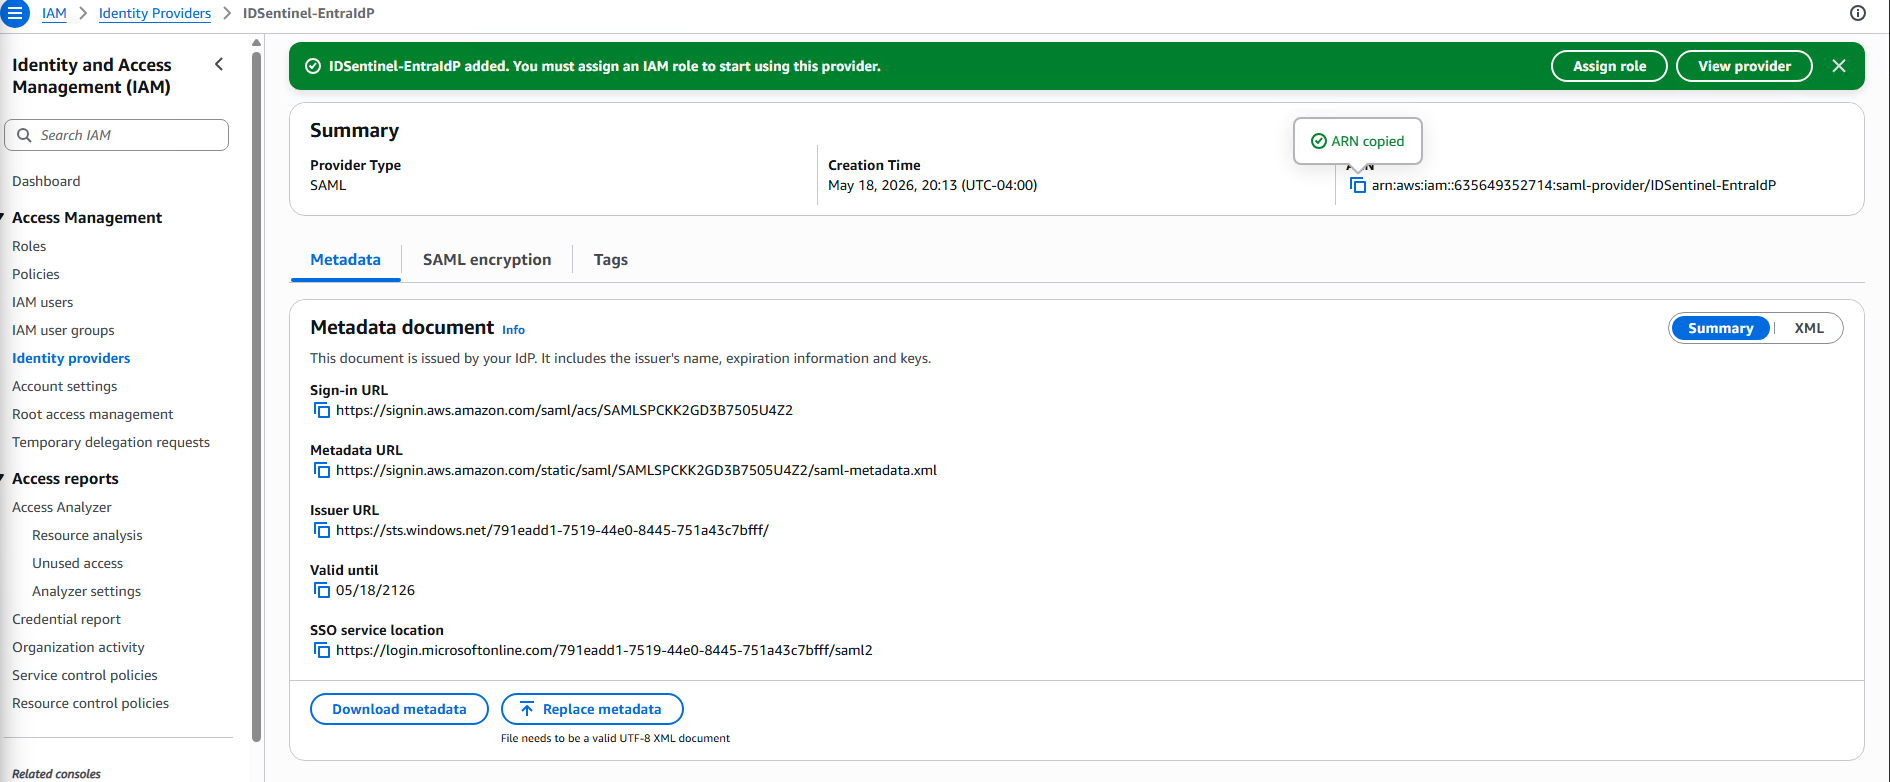Click the ARN copied tooltip
Image resolution: width=1890 pixels, height=782 pixels.
1357,141
